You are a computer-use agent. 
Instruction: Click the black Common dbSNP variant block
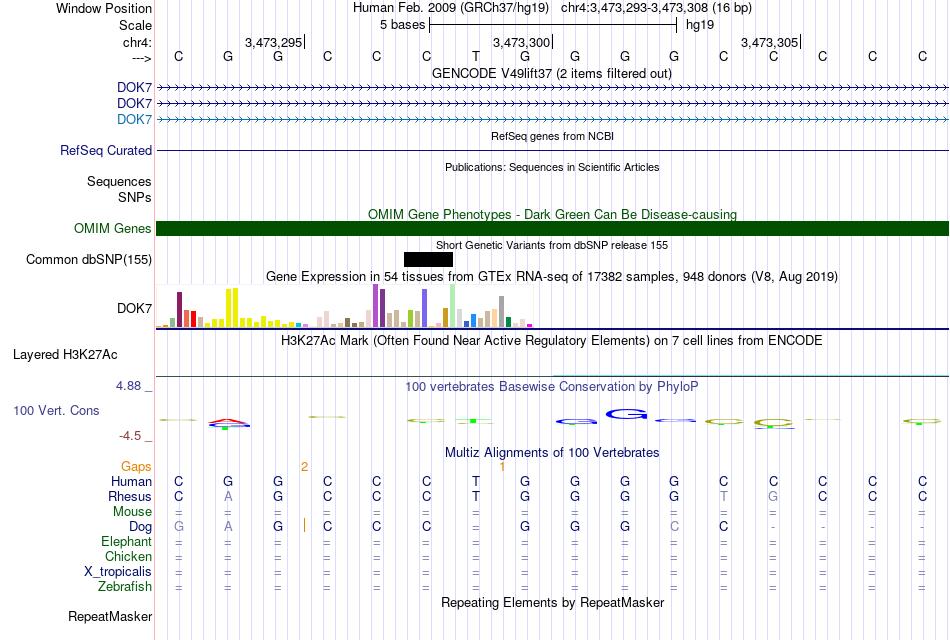tap(428, 259)
